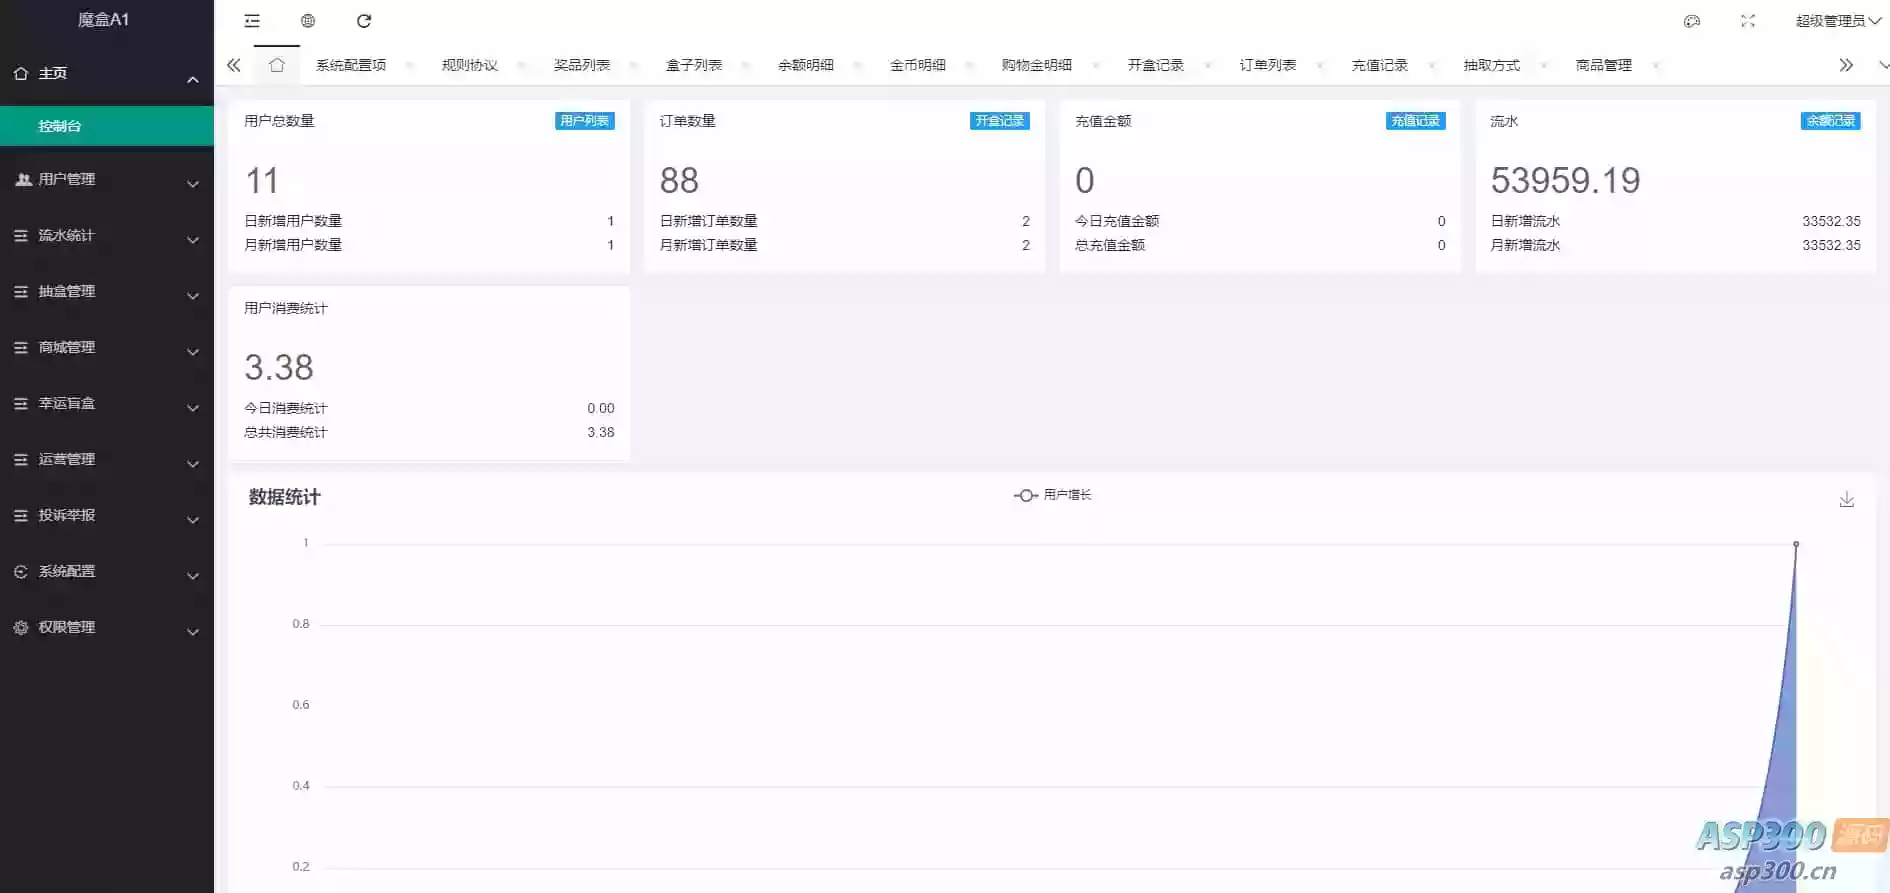
Task: Toggle fullscreen mode icon
Action: point(1748,21)
